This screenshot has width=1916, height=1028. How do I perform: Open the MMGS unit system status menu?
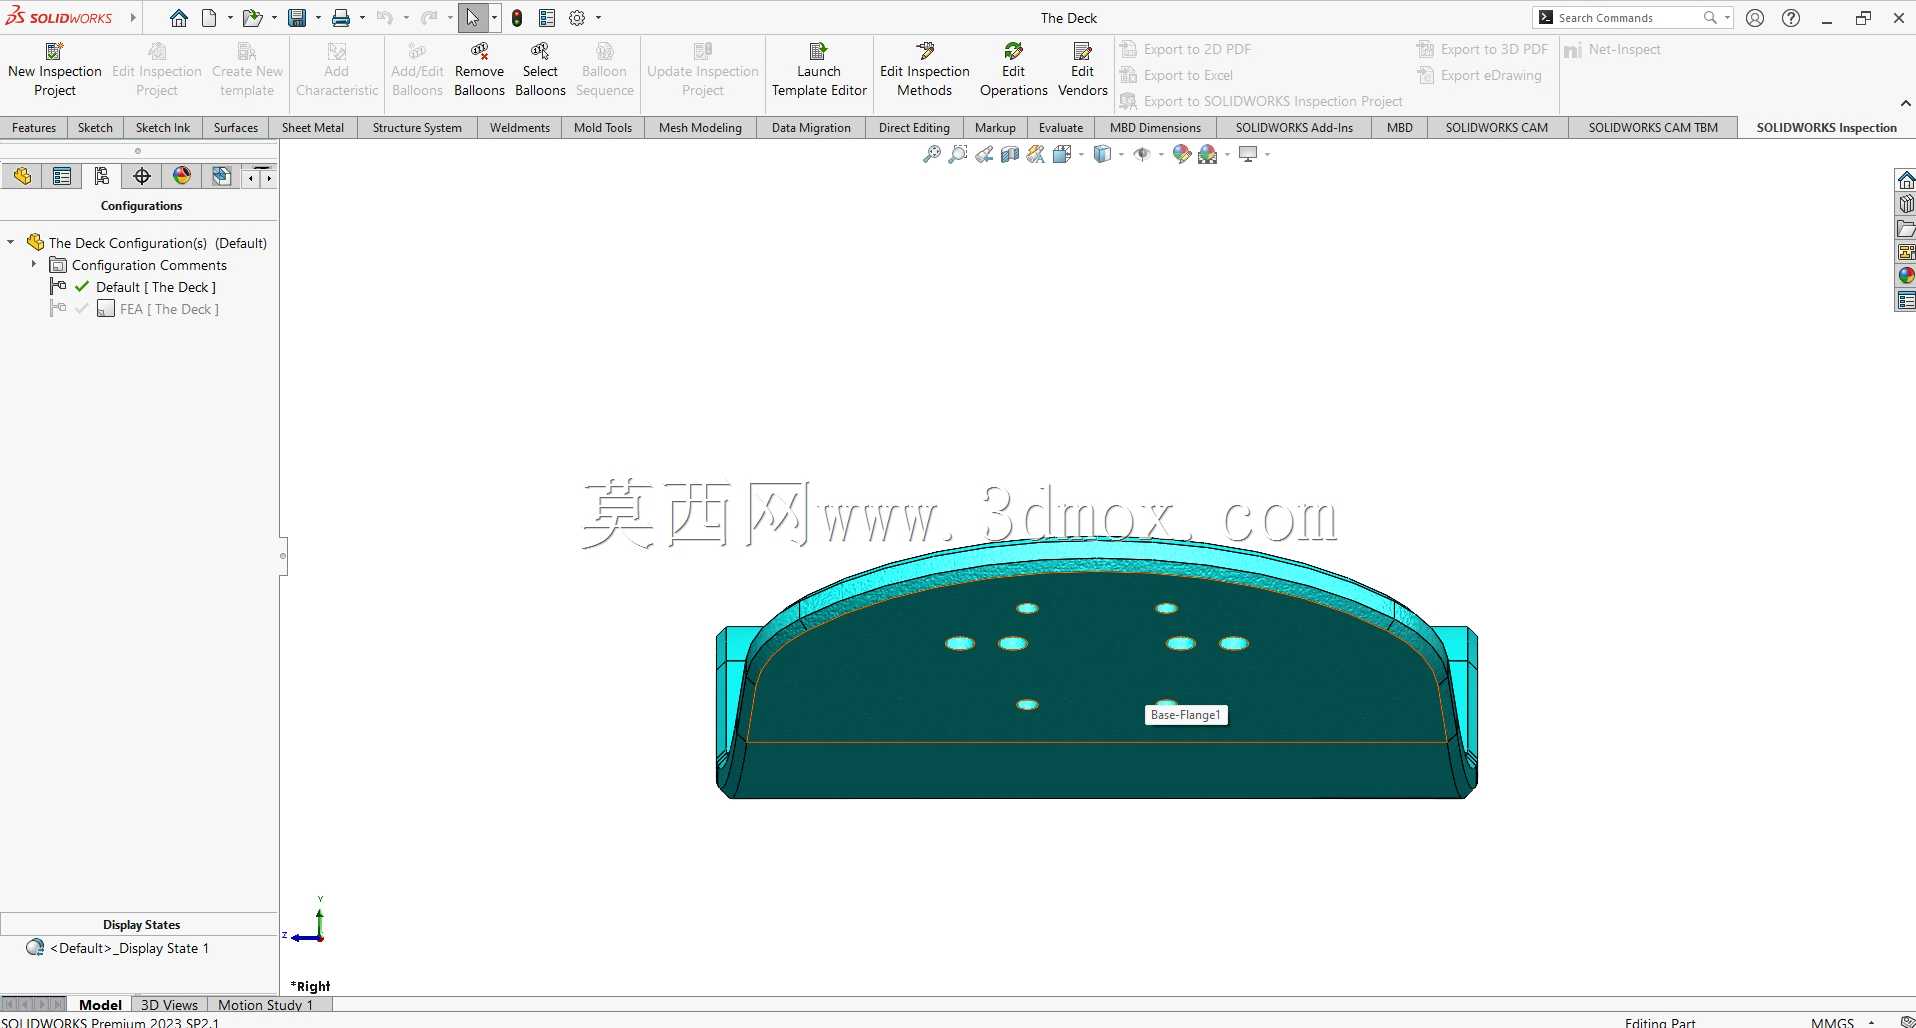[x=1842, y=1022]
